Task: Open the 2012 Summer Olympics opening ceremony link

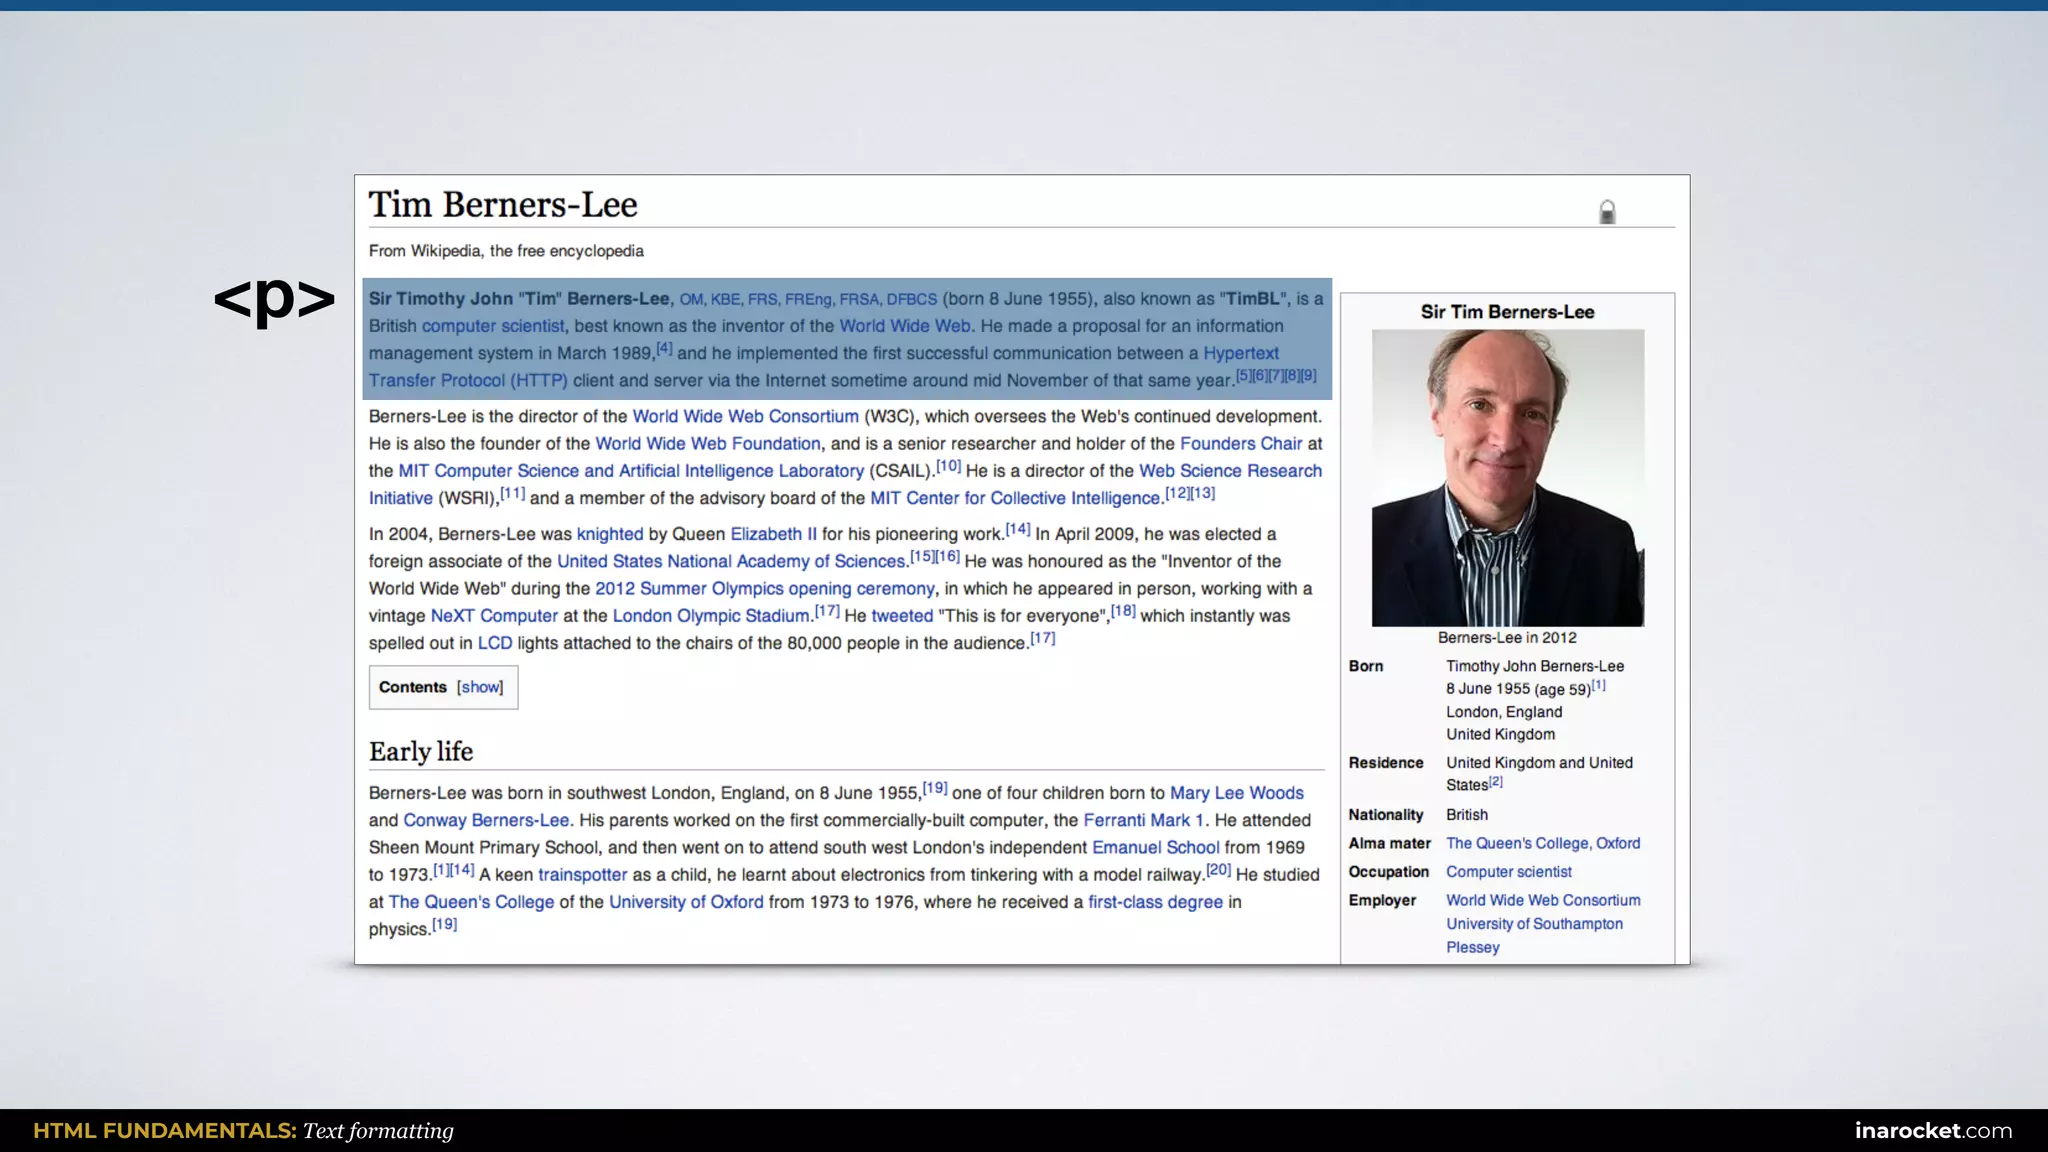Action: [x=764, y=589]
